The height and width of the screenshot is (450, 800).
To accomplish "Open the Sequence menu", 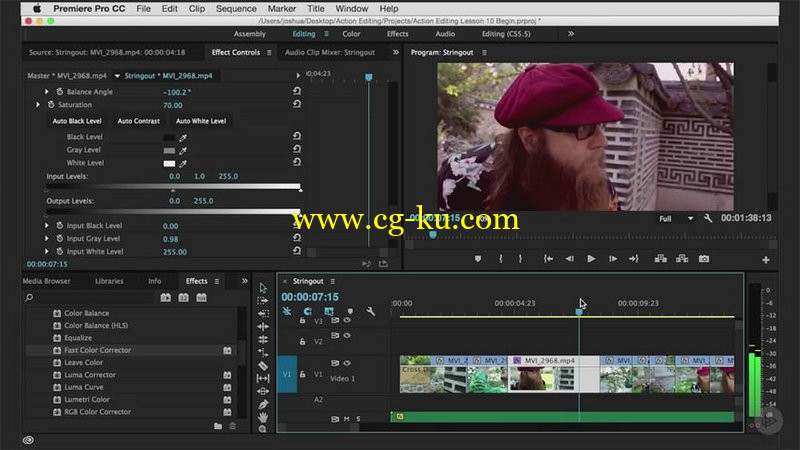I will click(236, 9).
